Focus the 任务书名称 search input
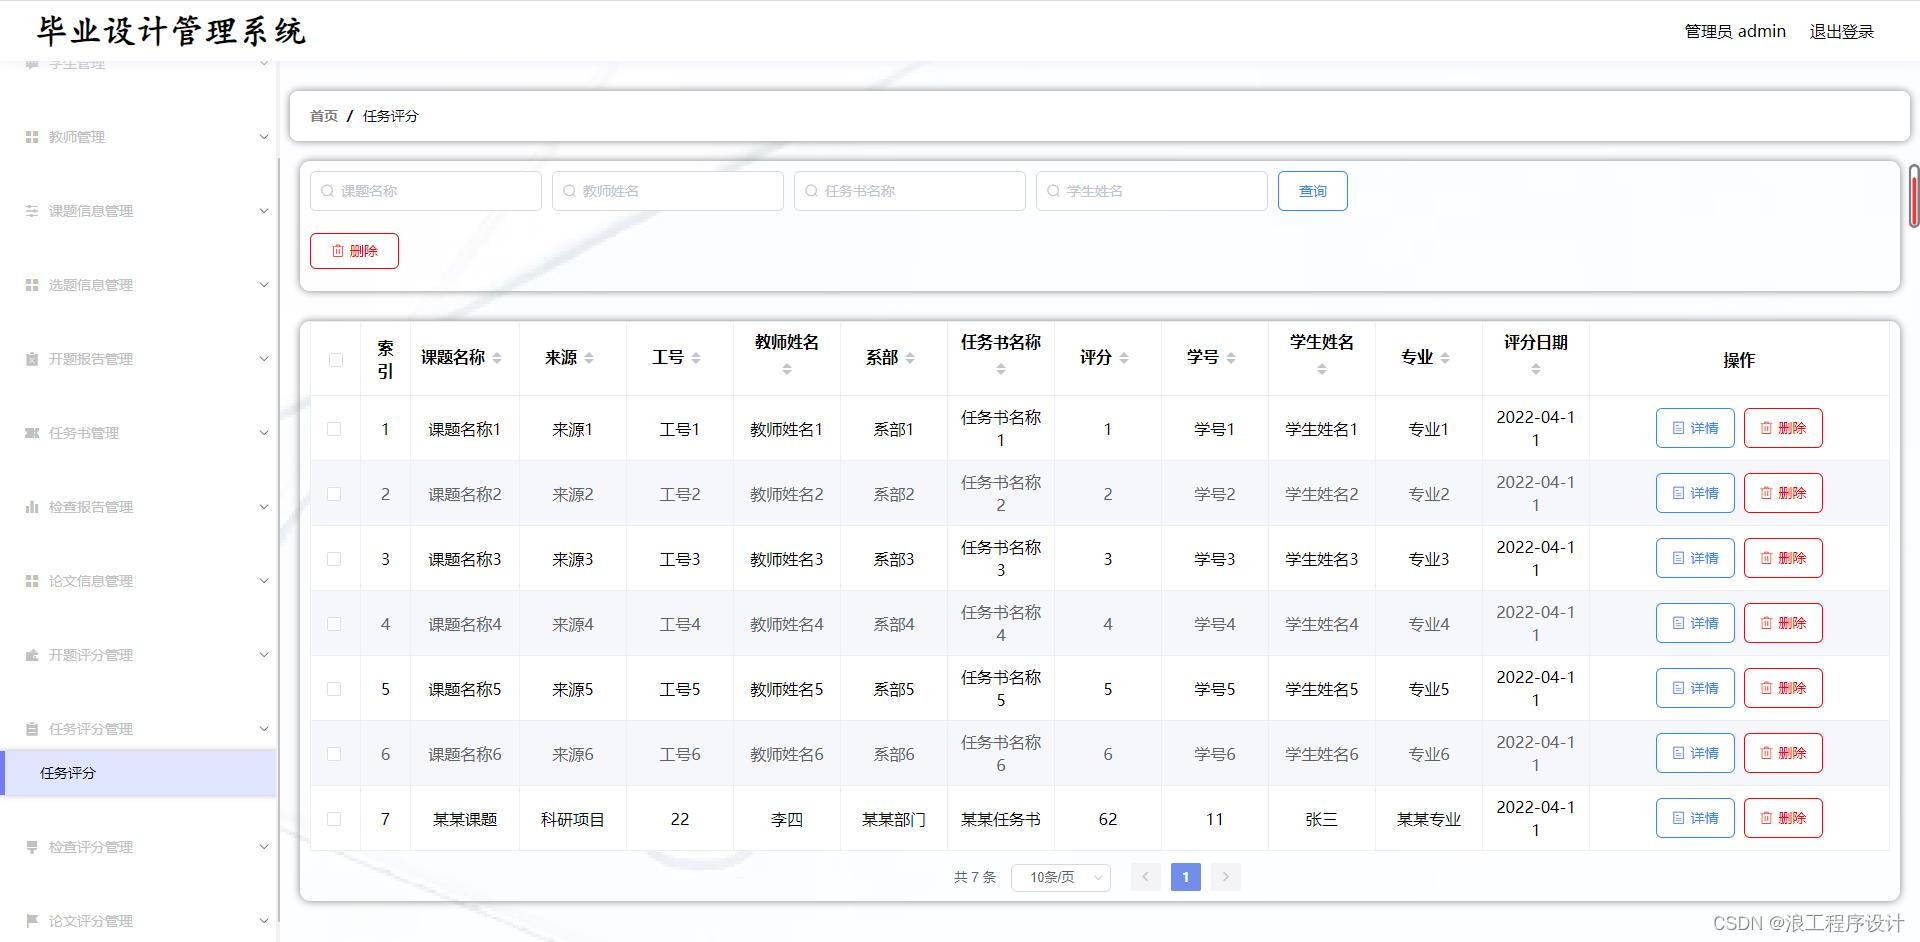This screenshot has width=1920, height=942. coord(910,191)
